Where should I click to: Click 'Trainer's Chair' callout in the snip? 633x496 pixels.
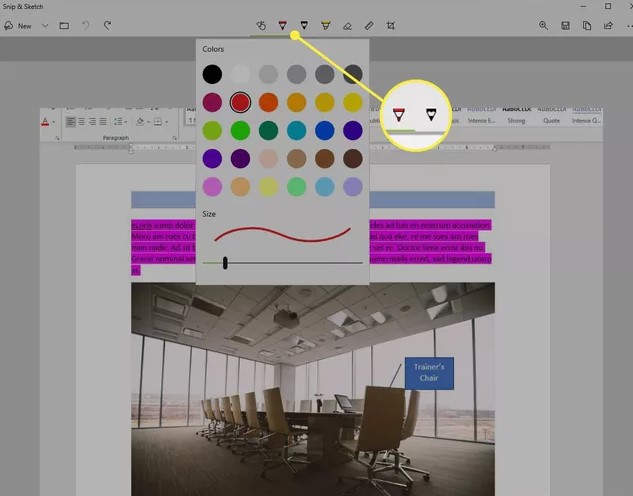pos(429,373)
